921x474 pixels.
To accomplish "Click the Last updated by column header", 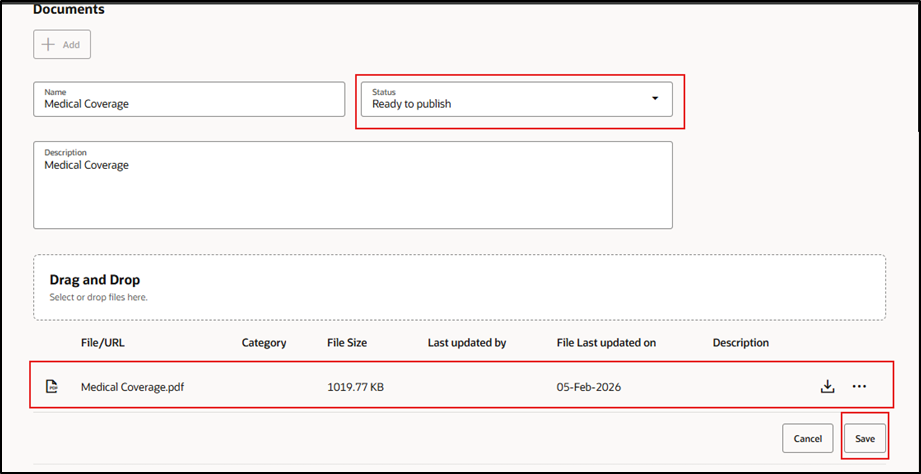I will point(467,342).
